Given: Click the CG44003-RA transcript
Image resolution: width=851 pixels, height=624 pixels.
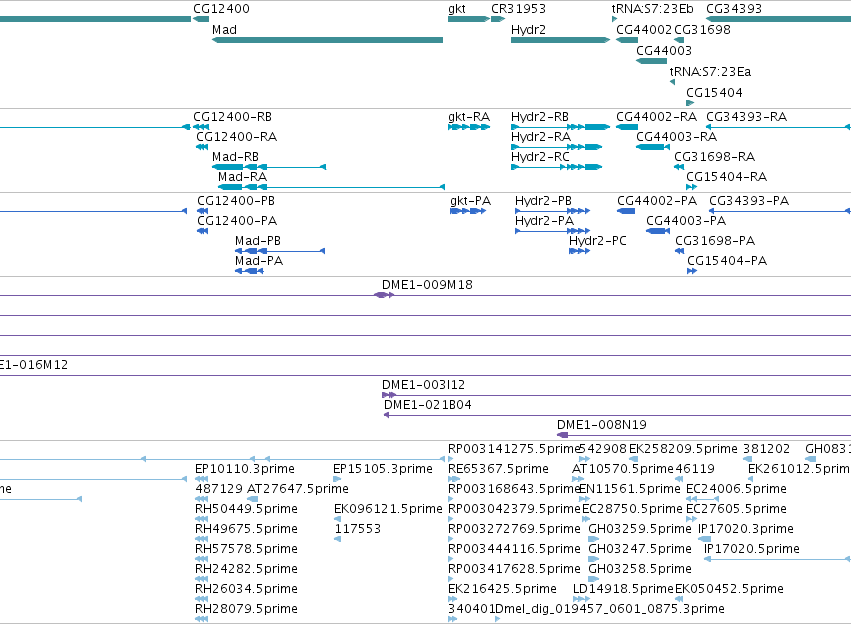Looking at the screenshot, I should (677, 137).
